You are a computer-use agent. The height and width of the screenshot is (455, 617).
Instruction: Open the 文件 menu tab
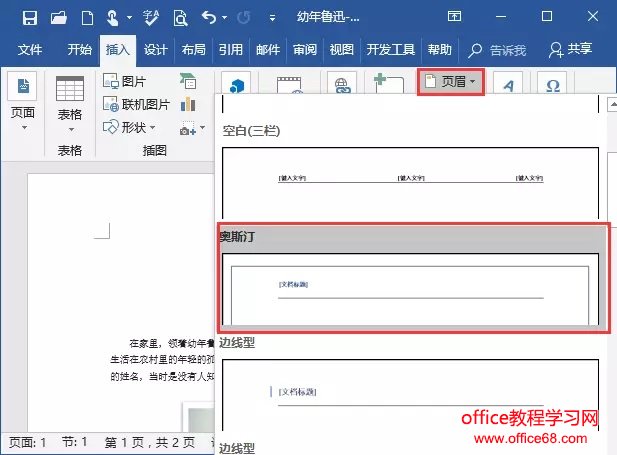[30, 50]
